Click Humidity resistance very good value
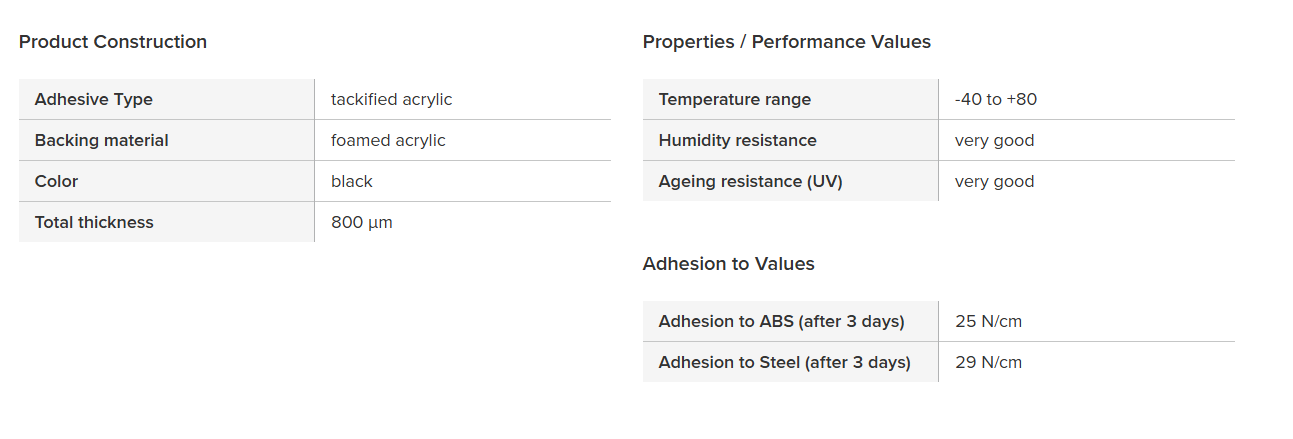Image resolution: width=1293 pixels, height=439 pixels. point(994,140)
